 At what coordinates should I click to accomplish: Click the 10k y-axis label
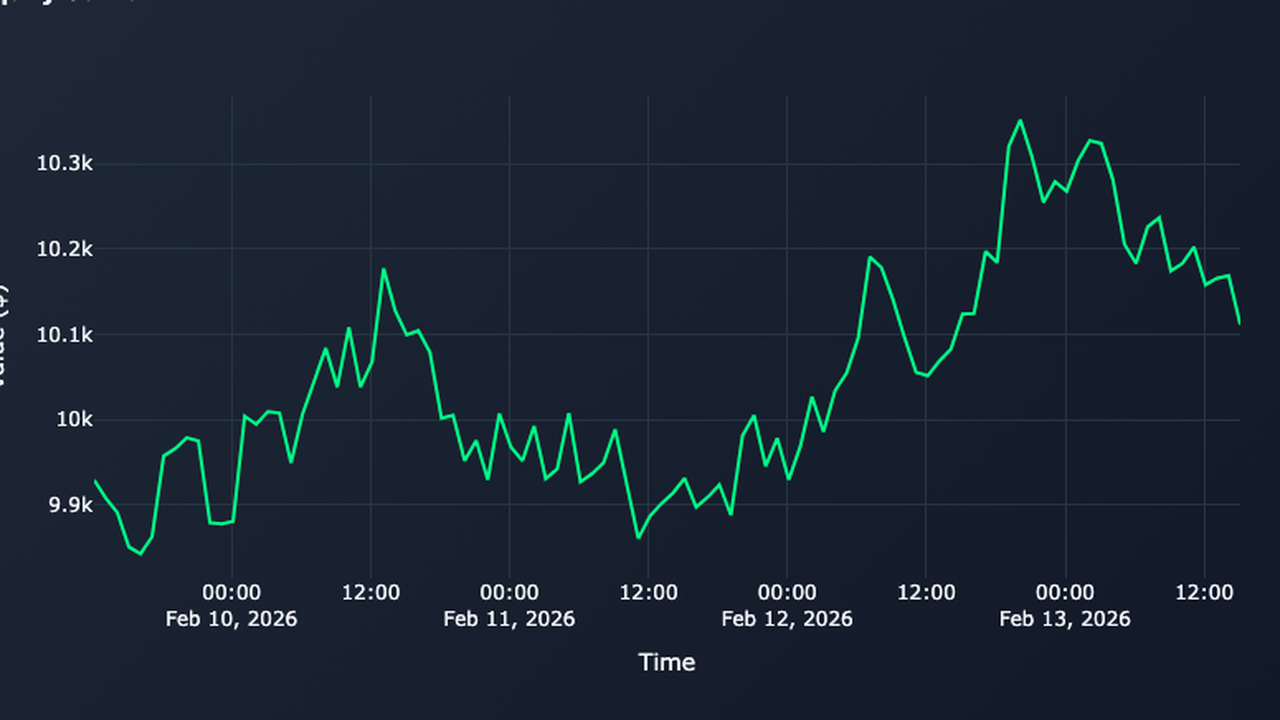(x=74, y=420)
